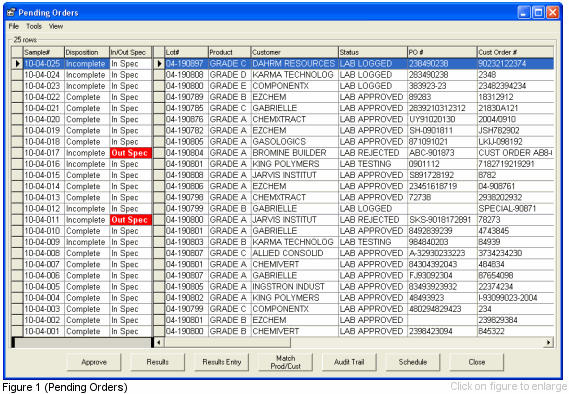Click KARMA TECHNOLOG cell in GRADE D row
Viewport: 569px width, 394px height.
pyautogui.click(x=294, y=75)
